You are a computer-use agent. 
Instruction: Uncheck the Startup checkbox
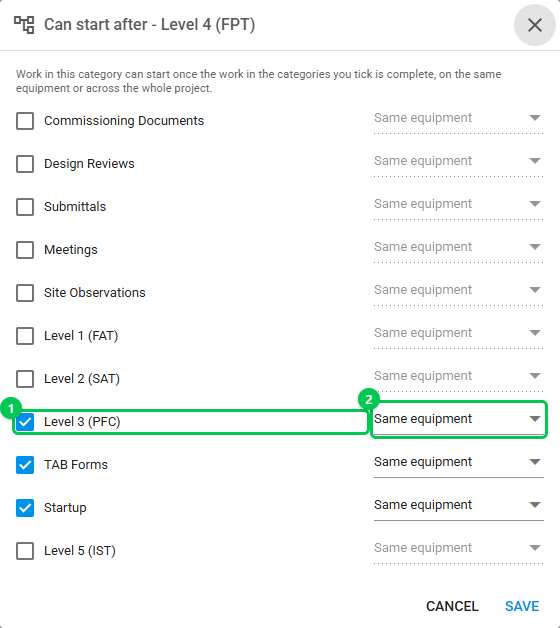[x=25, y=508]
